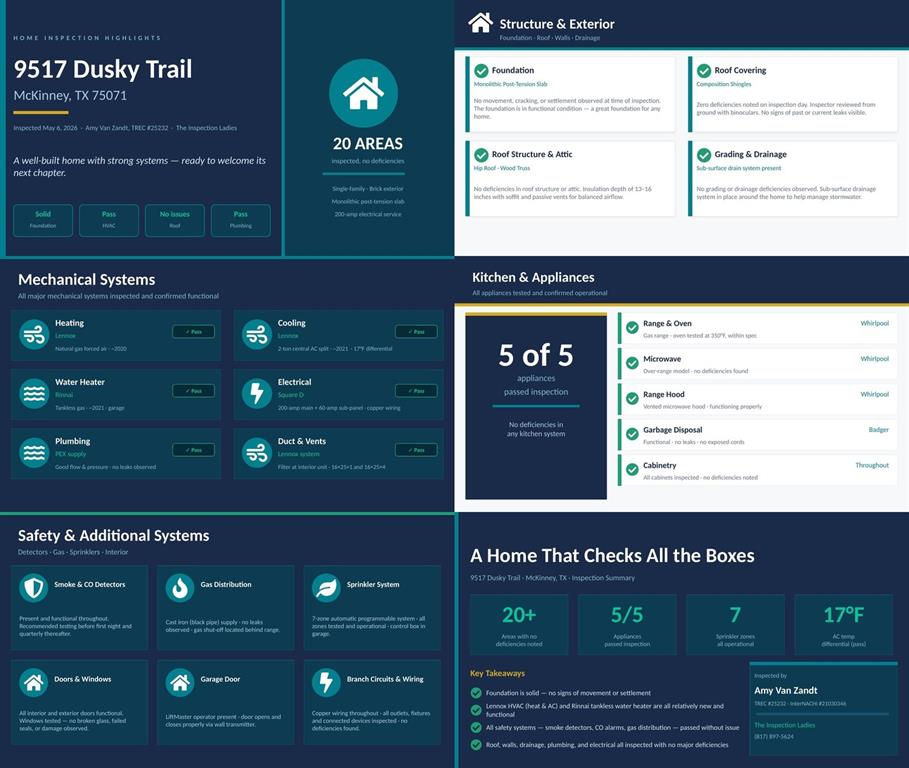Click the 17°F AC temp stat card
Viewport: 909px width, 768px height.
[x=843, y=624]
